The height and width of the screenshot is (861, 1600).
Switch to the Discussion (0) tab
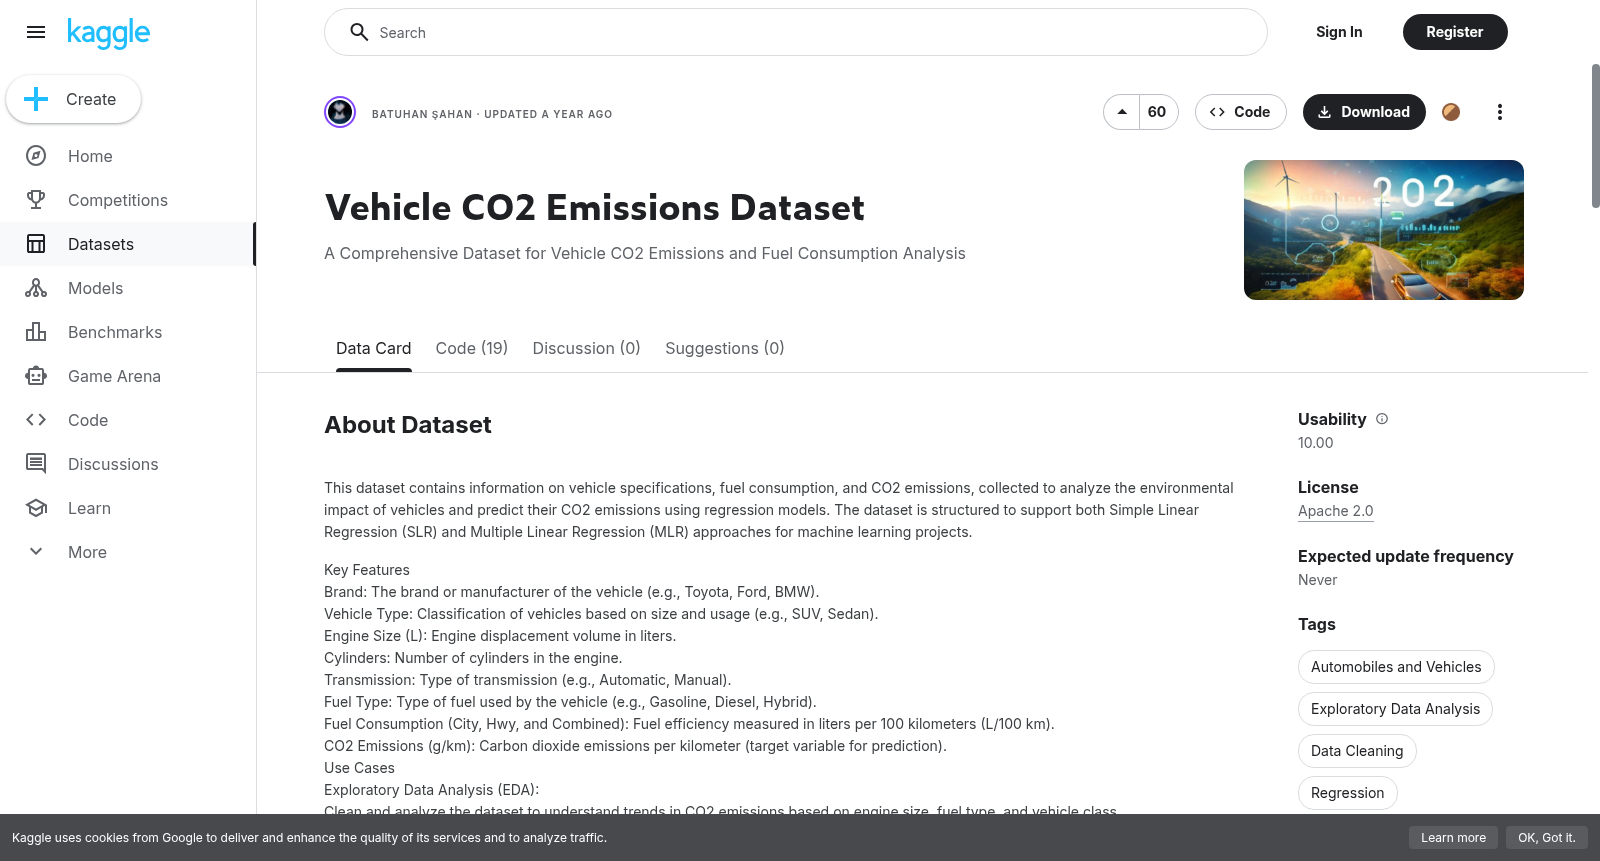[586, 348]
